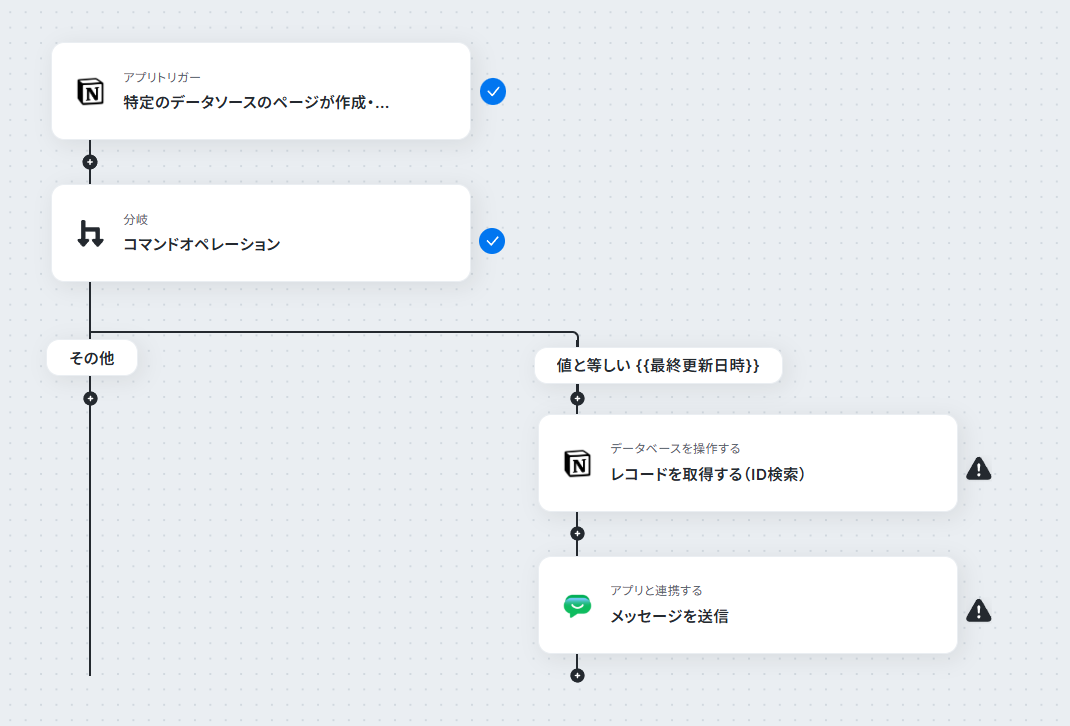The height and width of the screenshot is (726, 1070).
Task: Add a step after the メッセージを送信 card
Action: point(577,676)
